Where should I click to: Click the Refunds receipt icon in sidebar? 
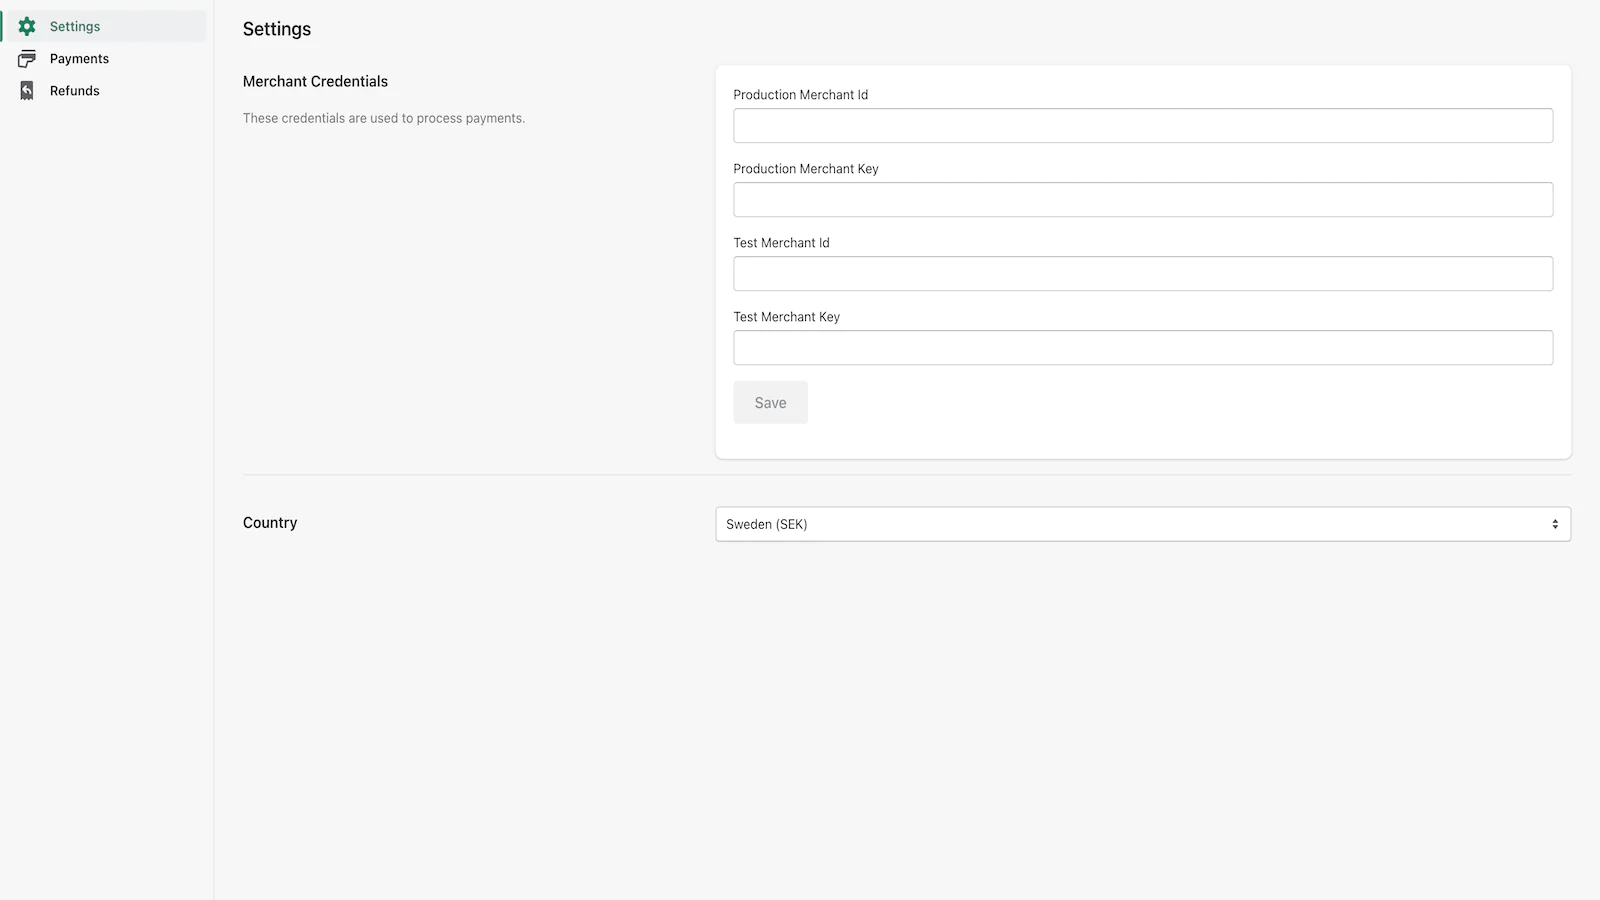pos(27,91)
